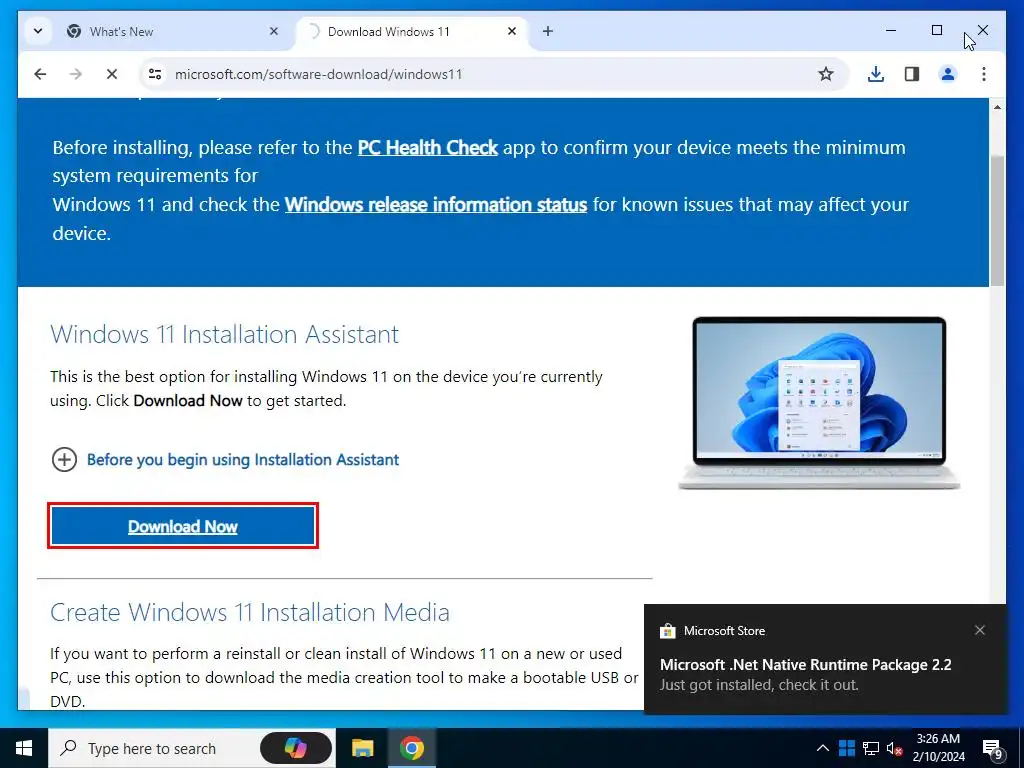Go back to the previous page
Screen dimensions: 1024x768
pos(40,74)
